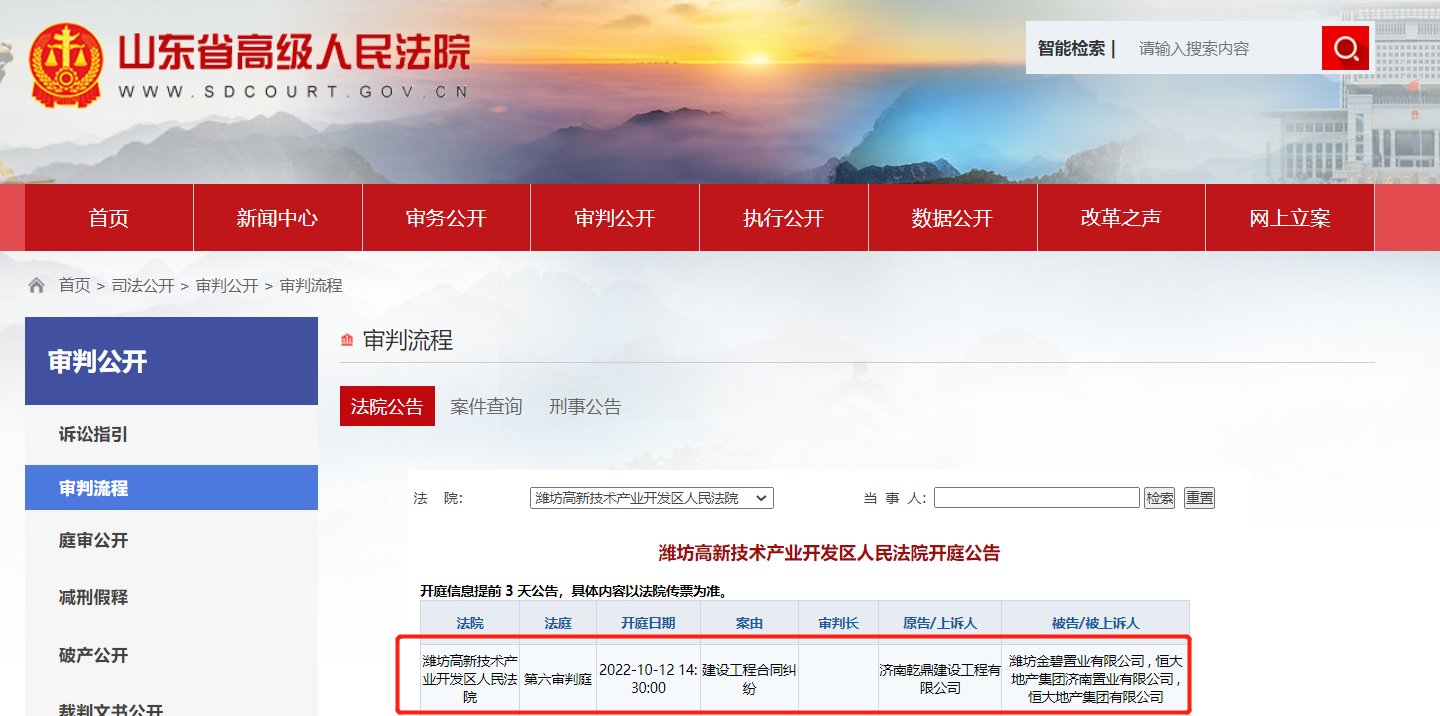Switch to the 法院公告 tab
This screenshot has height=716, width=1440.
(x=387, y=406)
